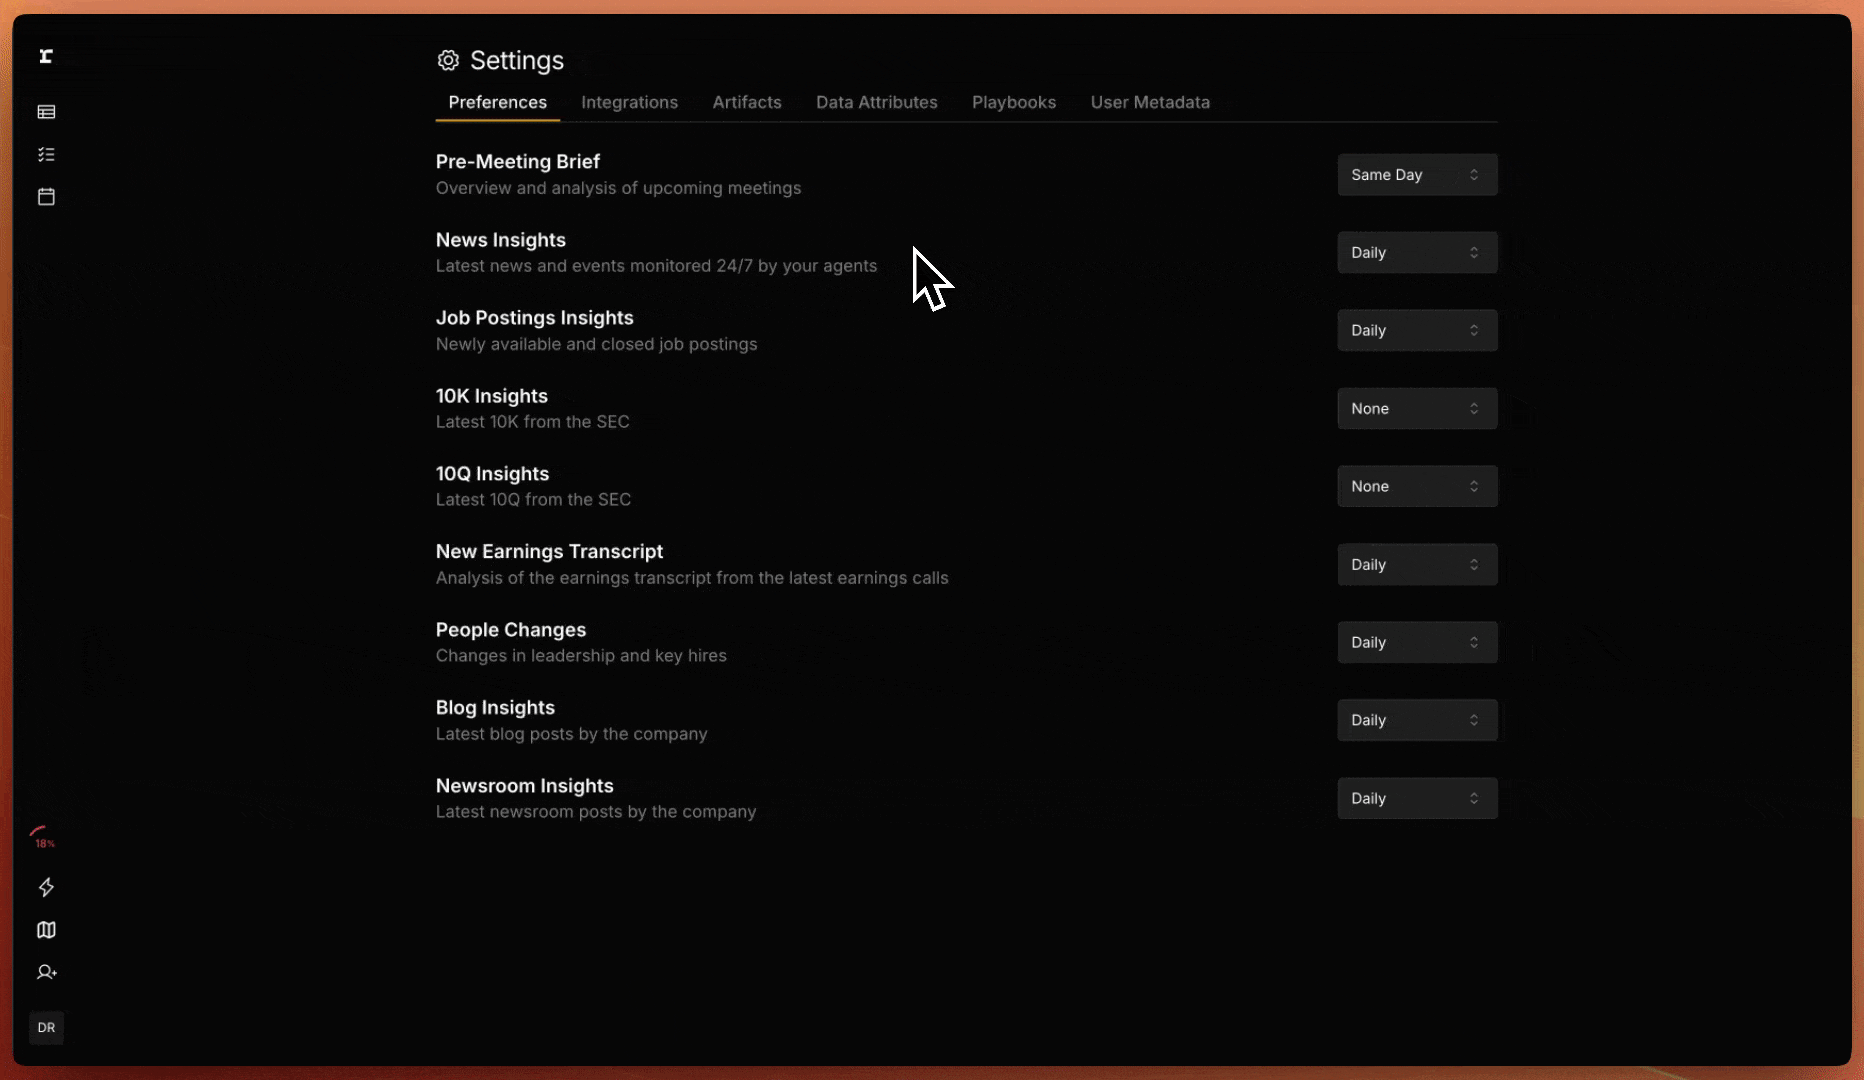Image resolution: width=1864 pixels, height=1080 pixels.
Task: Open the 10Q Insights frequency dropdown
Action: (x=1416, y=487)
